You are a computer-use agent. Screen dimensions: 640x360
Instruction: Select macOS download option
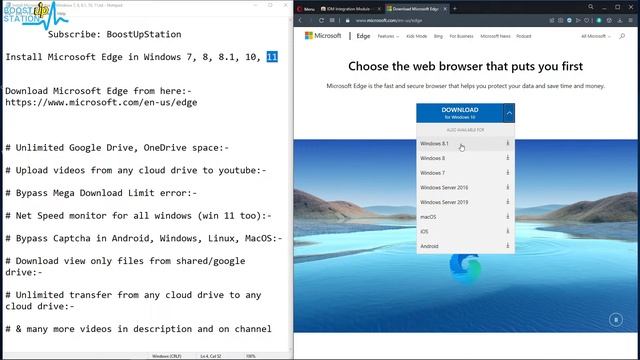[x=465, y=217]
